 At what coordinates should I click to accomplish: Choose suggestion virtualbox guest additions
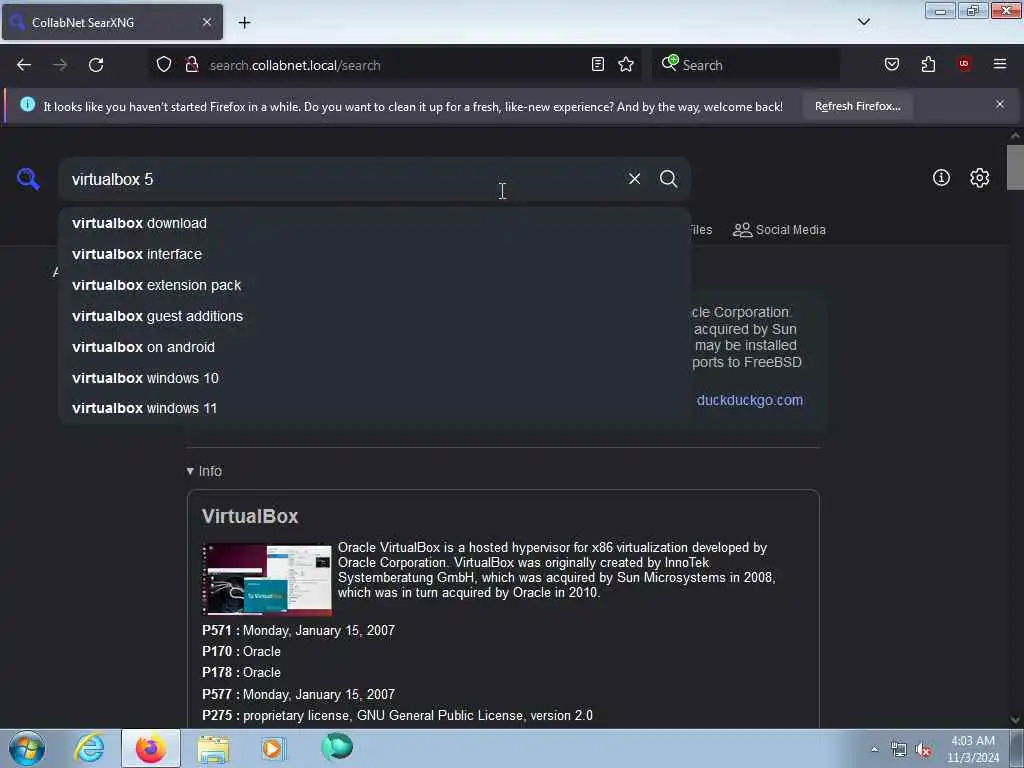pyautogui.click(x=374, y=316)
